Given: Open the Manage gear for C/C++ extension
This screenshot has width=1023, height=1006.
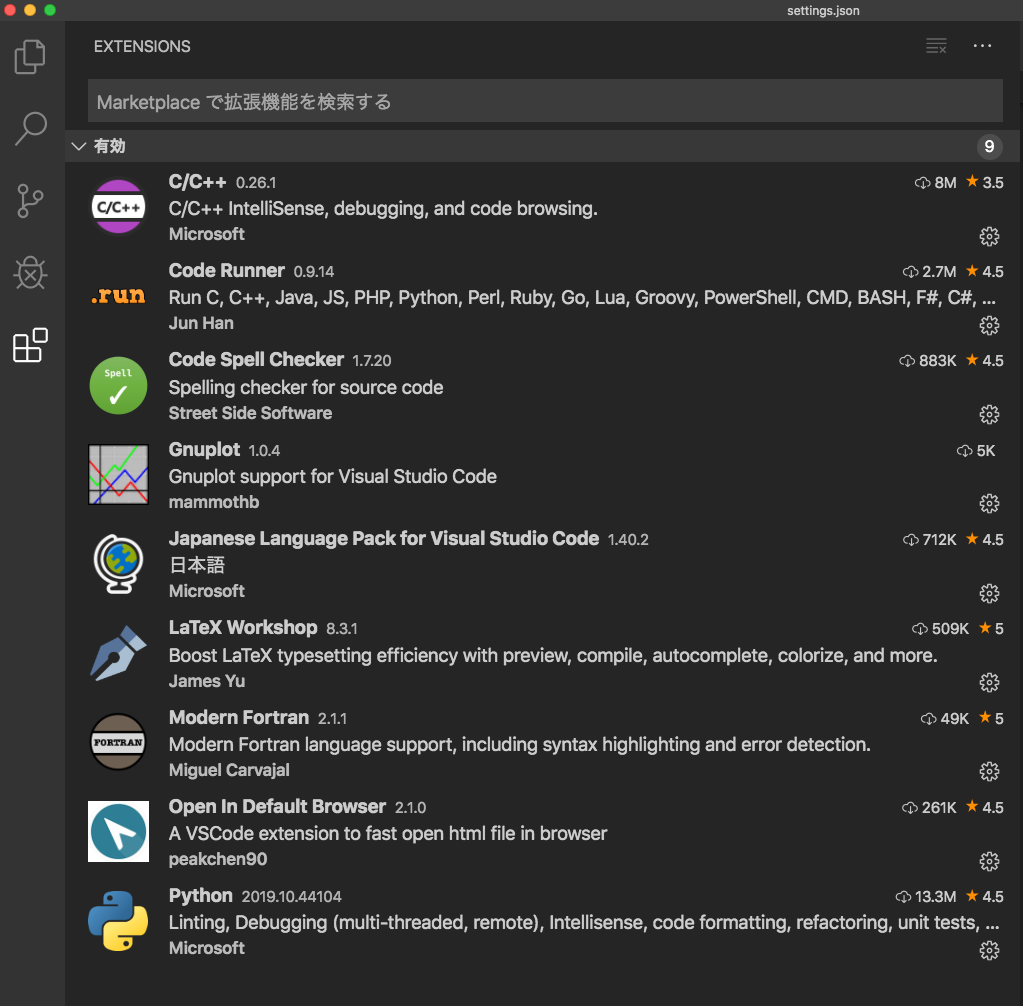Looking at the screenshot, I should click(988, 236).
